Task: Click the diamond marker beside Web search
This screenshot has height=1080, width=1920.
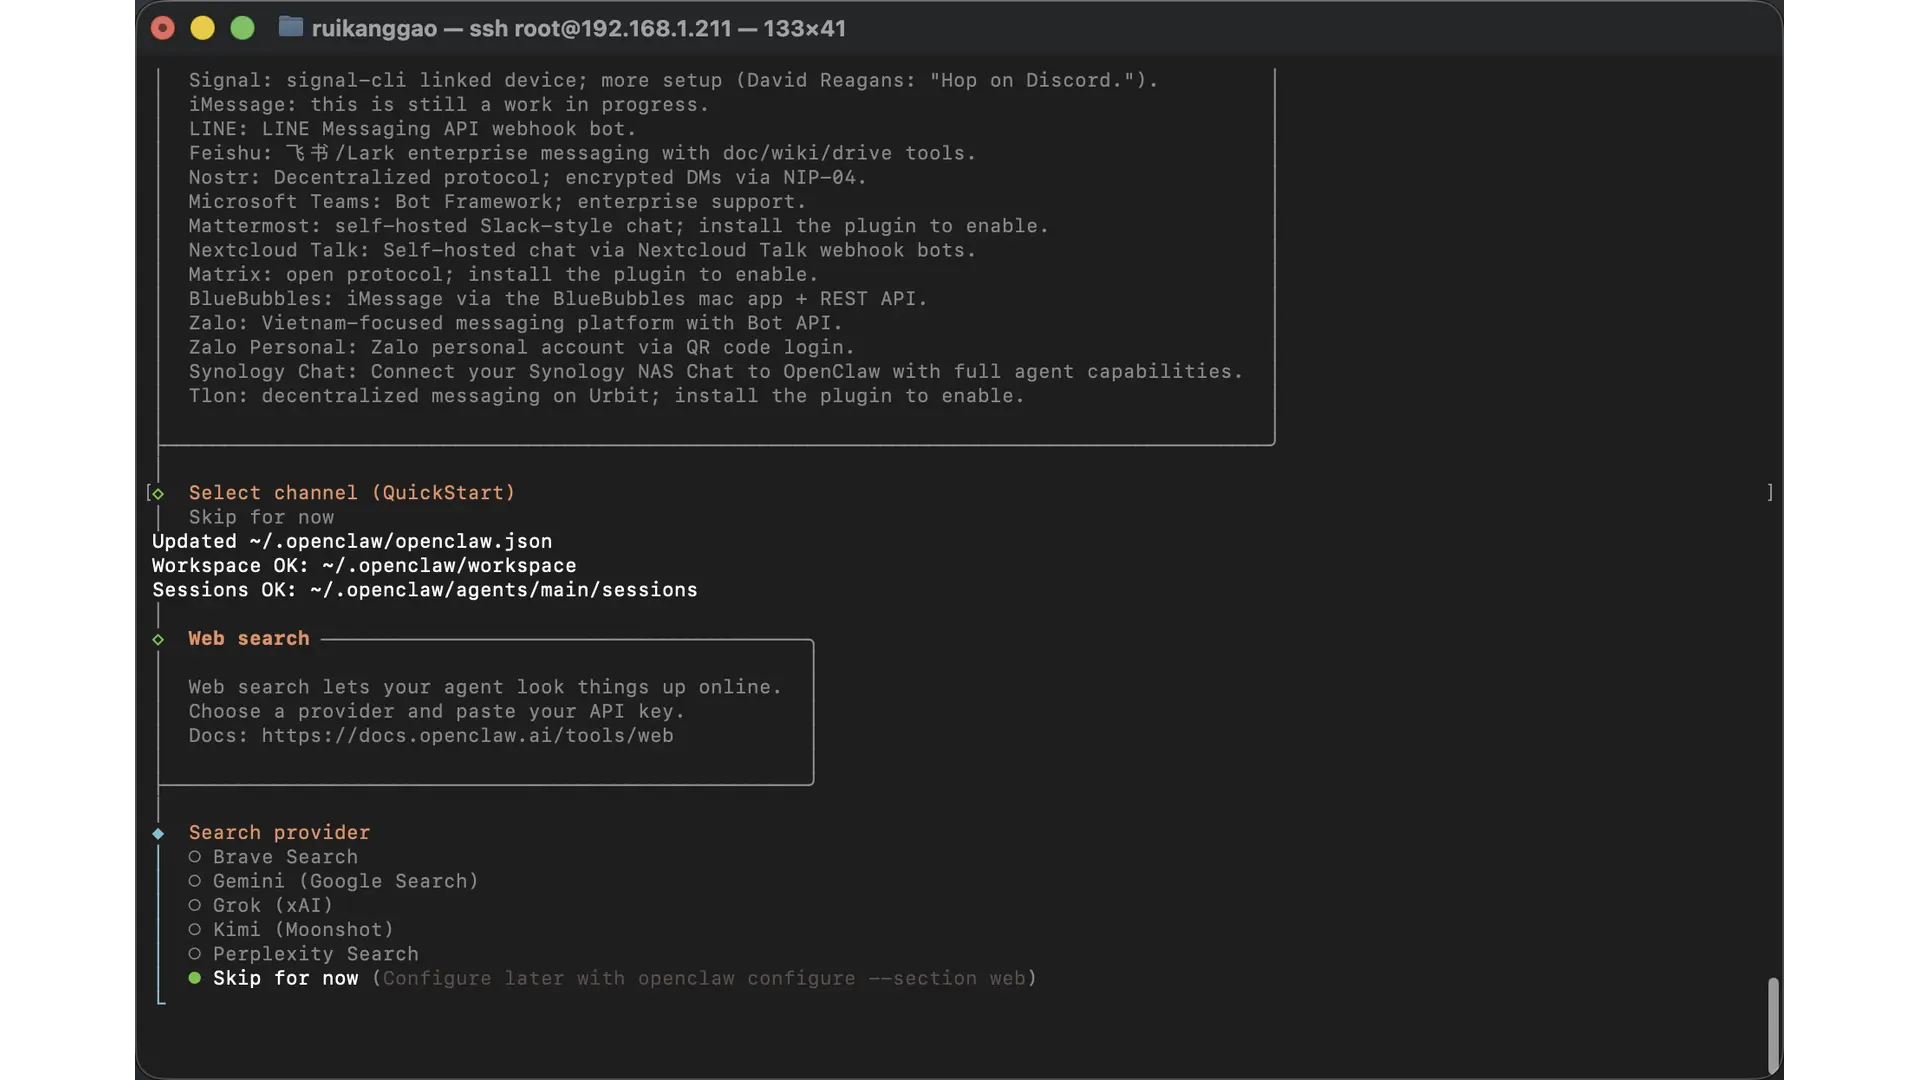Action: click(158, 639)
